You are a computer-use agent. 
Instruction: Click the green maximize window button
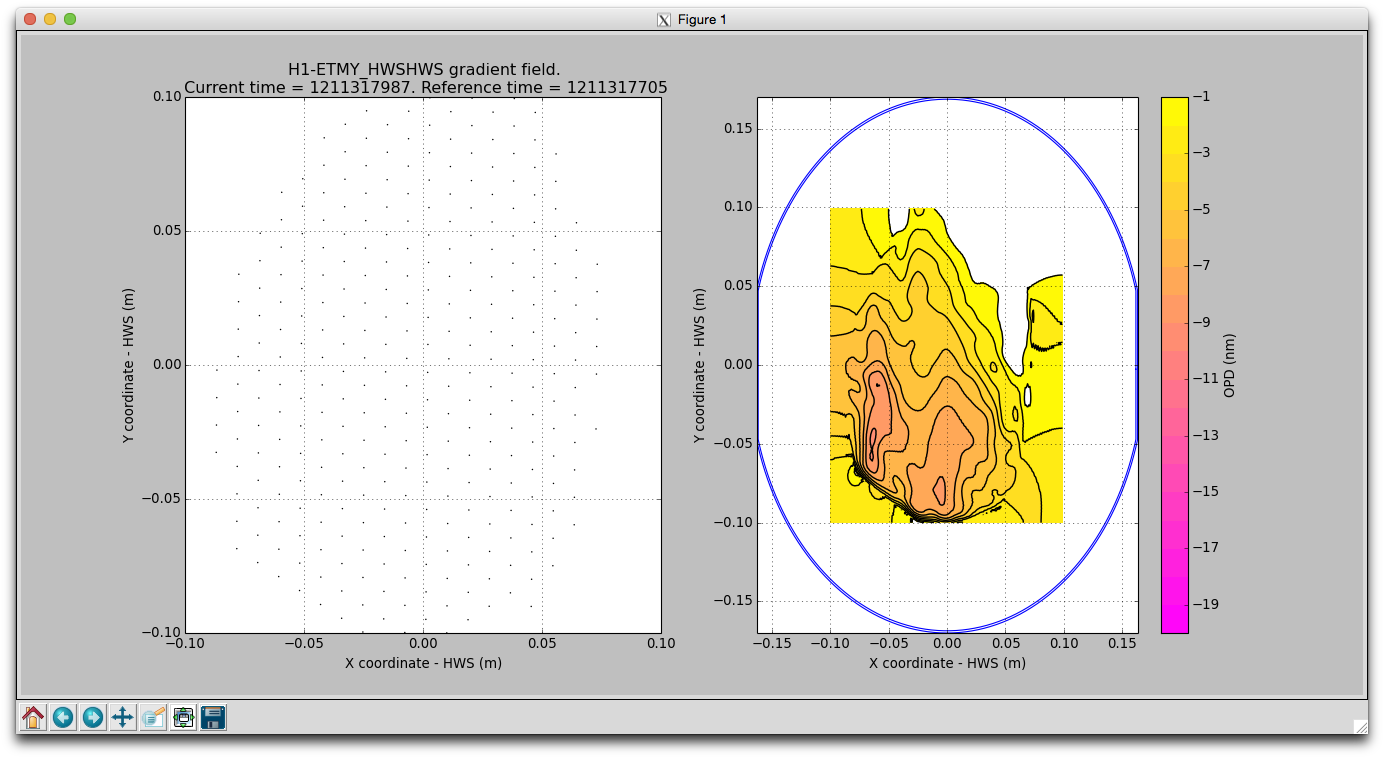[x=70, y=19]
